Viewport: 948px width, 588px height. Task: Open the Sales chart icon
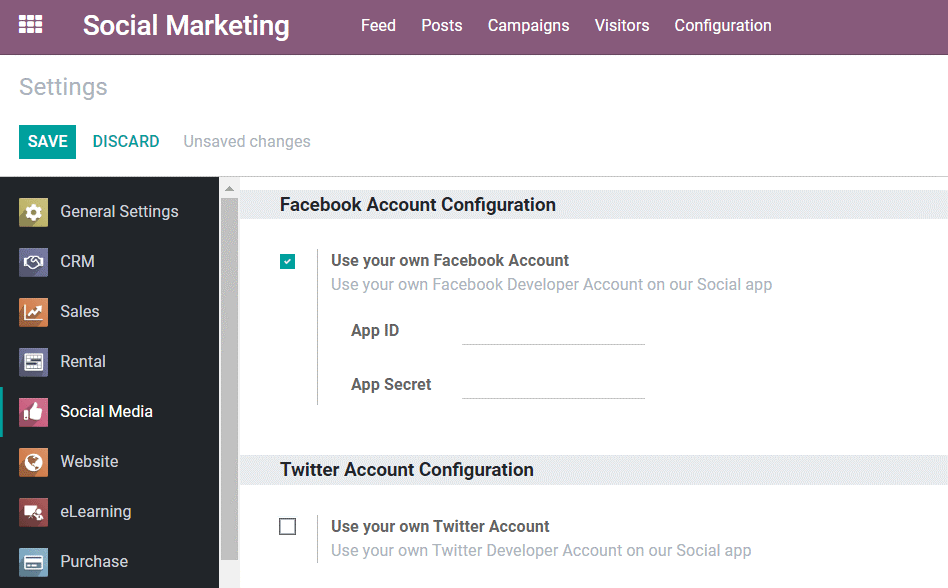click(33, 312)
